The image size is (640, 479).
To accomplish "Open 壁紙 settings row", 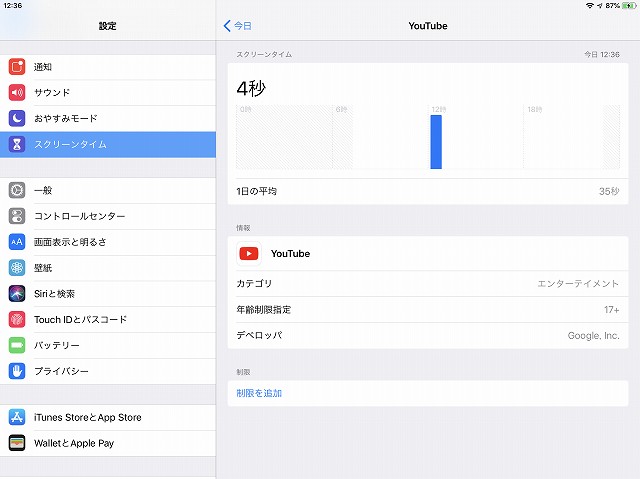I will pos(108,268).
